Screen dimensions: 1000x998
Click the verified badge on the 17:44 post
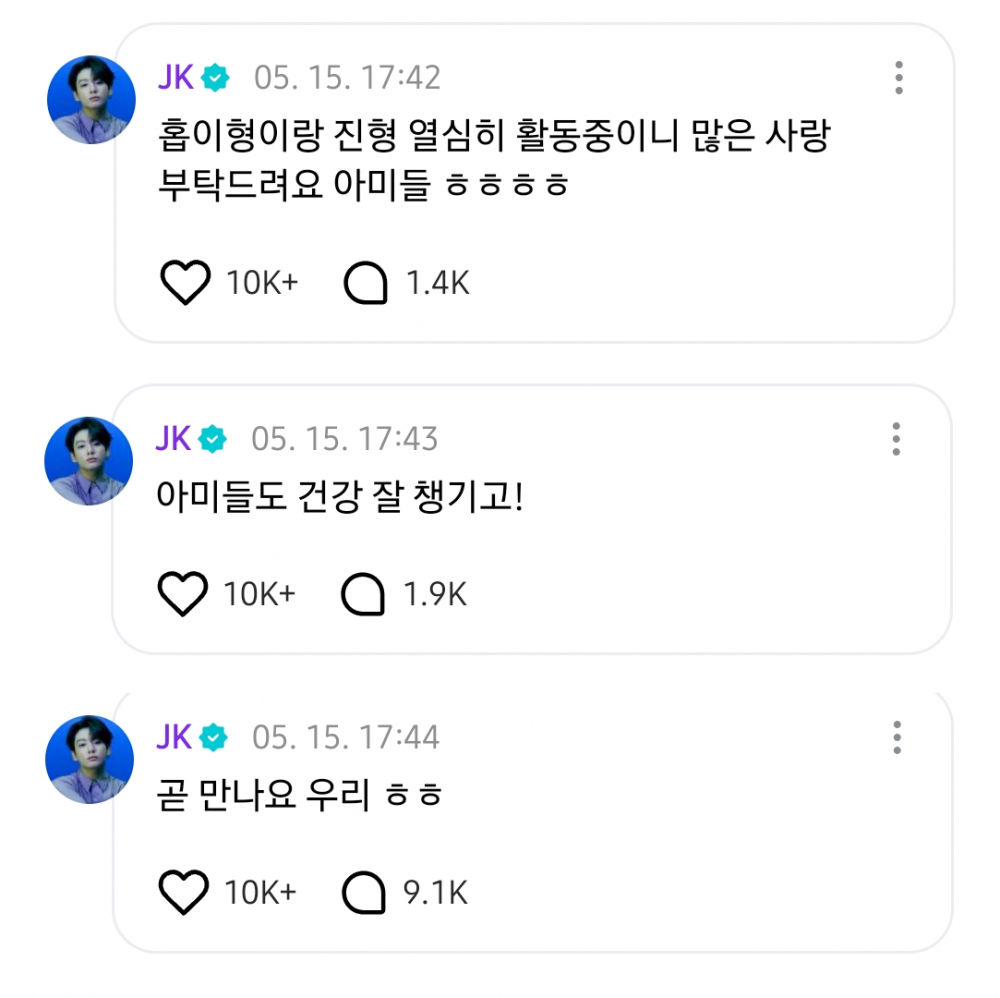click(x=214, y=738)
